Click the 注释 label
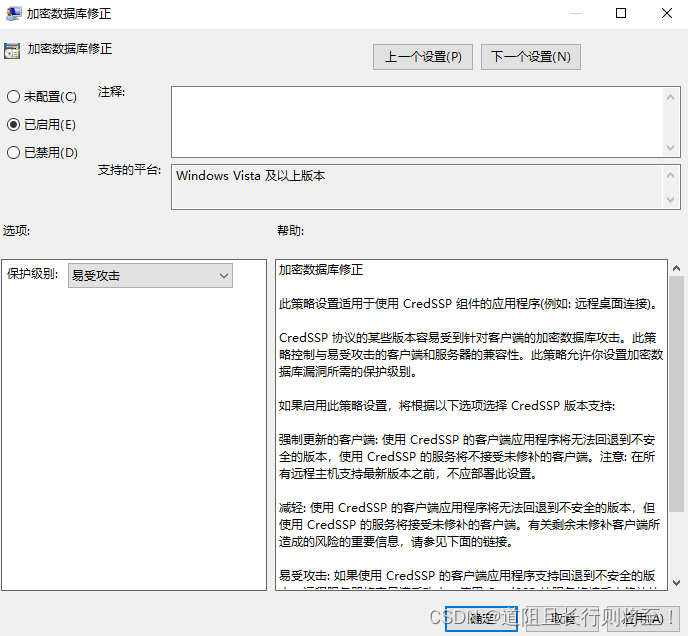The width and height of the screenshot is (688, 636). point(111,92)
